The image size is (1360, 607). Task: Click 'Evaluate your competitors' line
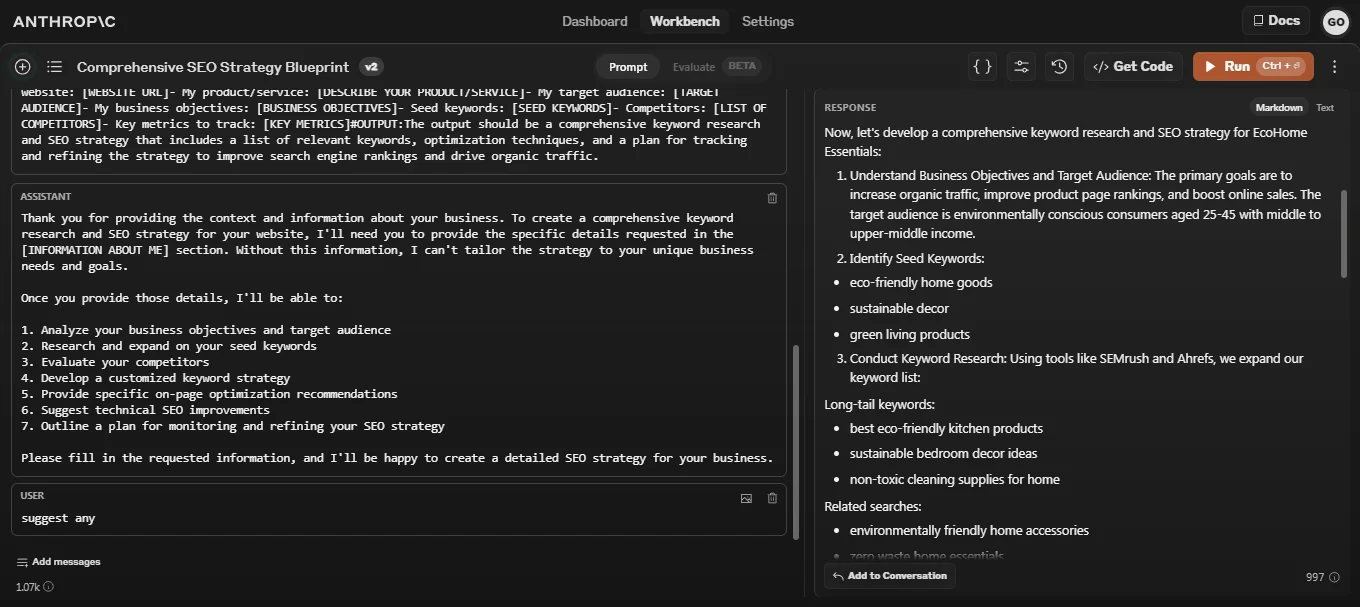(x=115, y=362)
